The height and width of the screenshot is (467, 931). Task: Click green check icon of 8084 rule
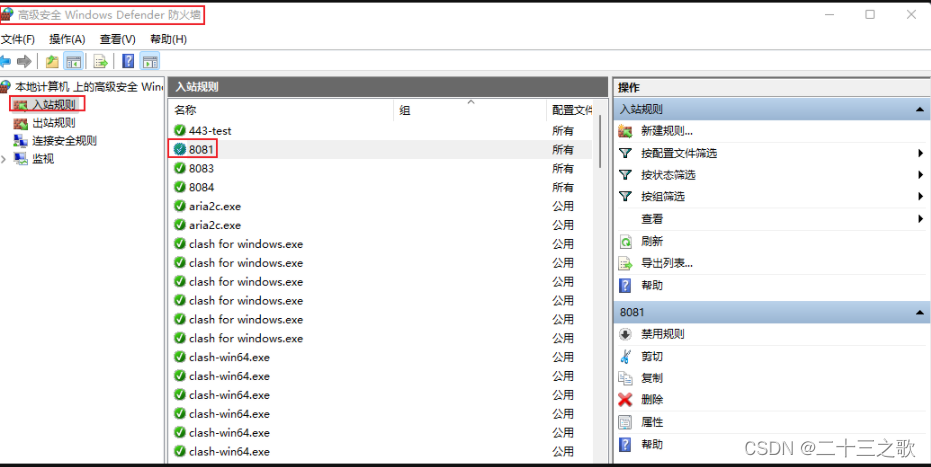tap(180, 187)
